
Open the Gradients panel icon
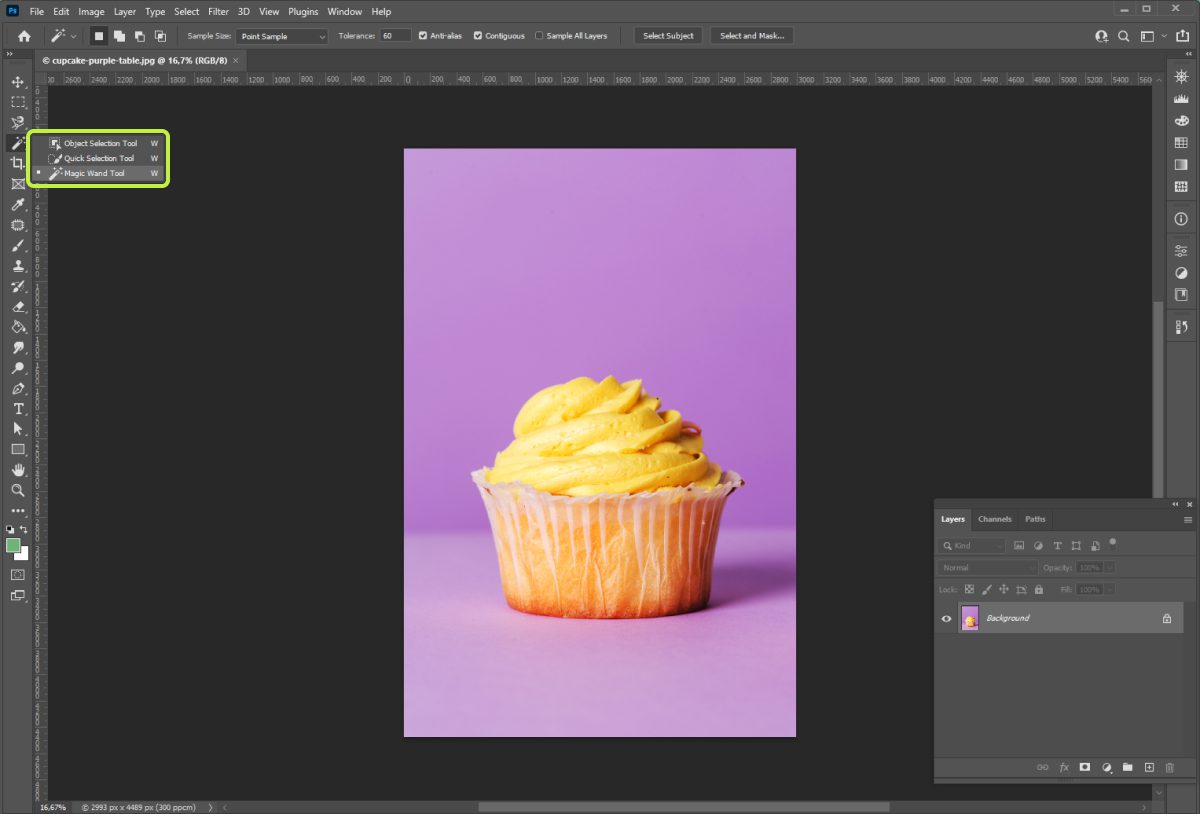pos(1181,165)
